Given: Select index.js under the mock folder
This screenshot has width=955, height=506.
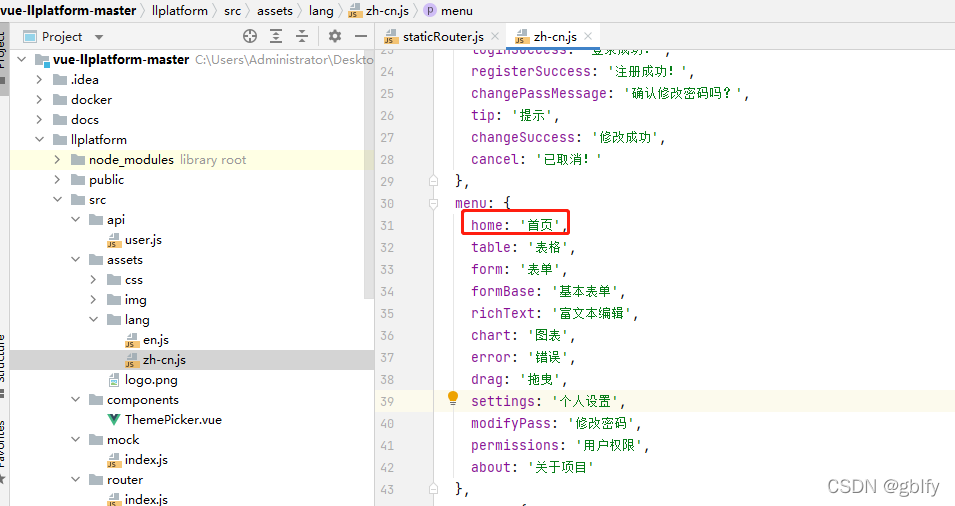Looking at the screenshot, I should pos(146,460).
